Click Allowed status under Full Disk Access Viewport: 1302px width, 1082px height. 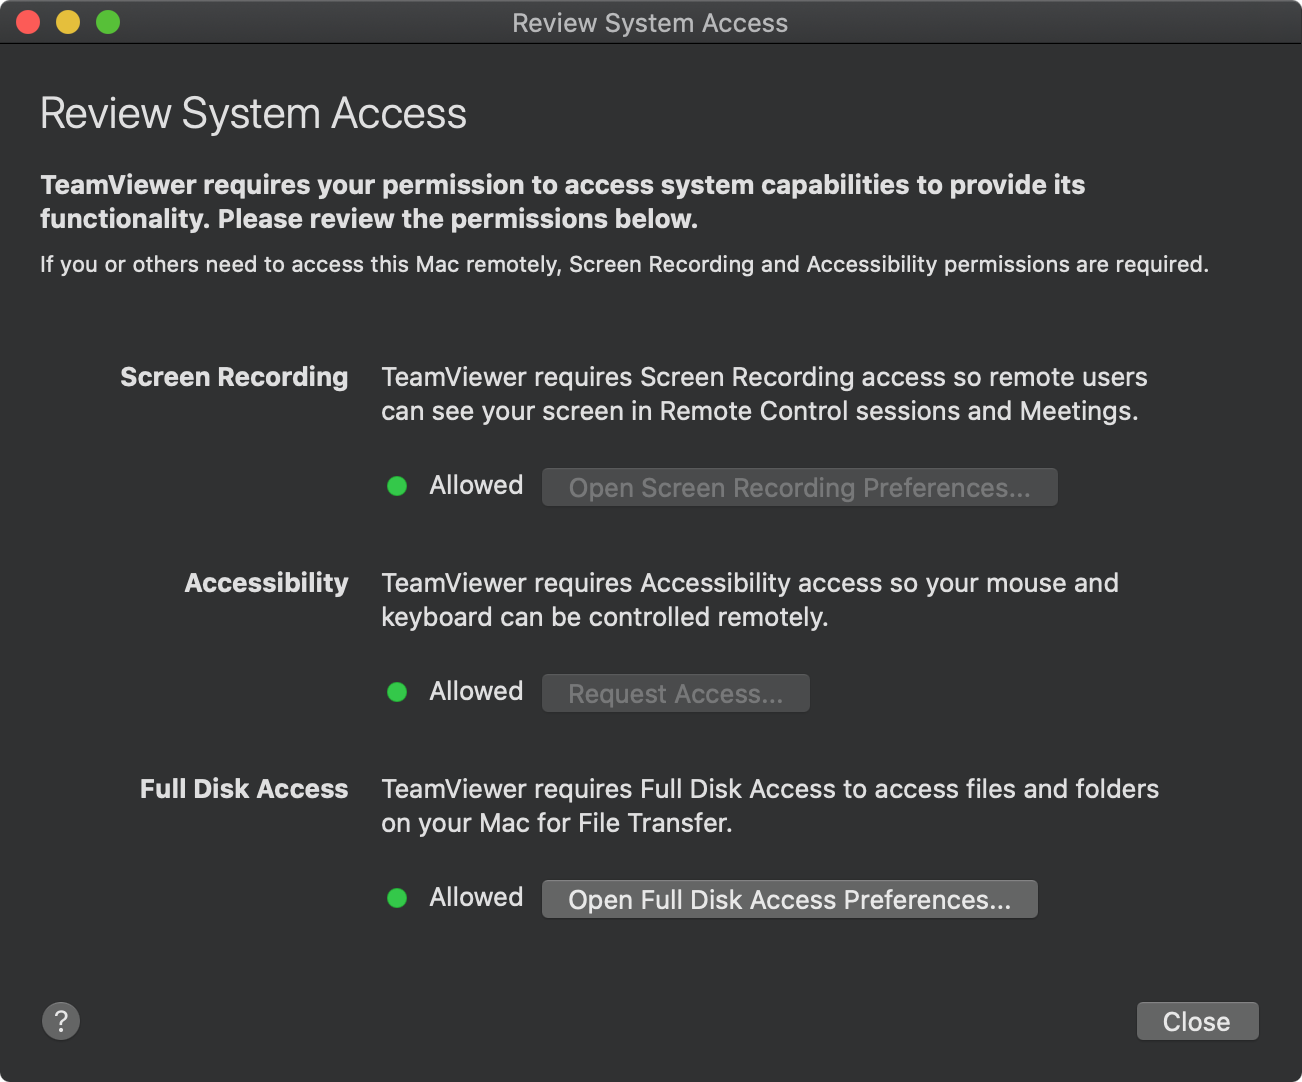point(476,897)
